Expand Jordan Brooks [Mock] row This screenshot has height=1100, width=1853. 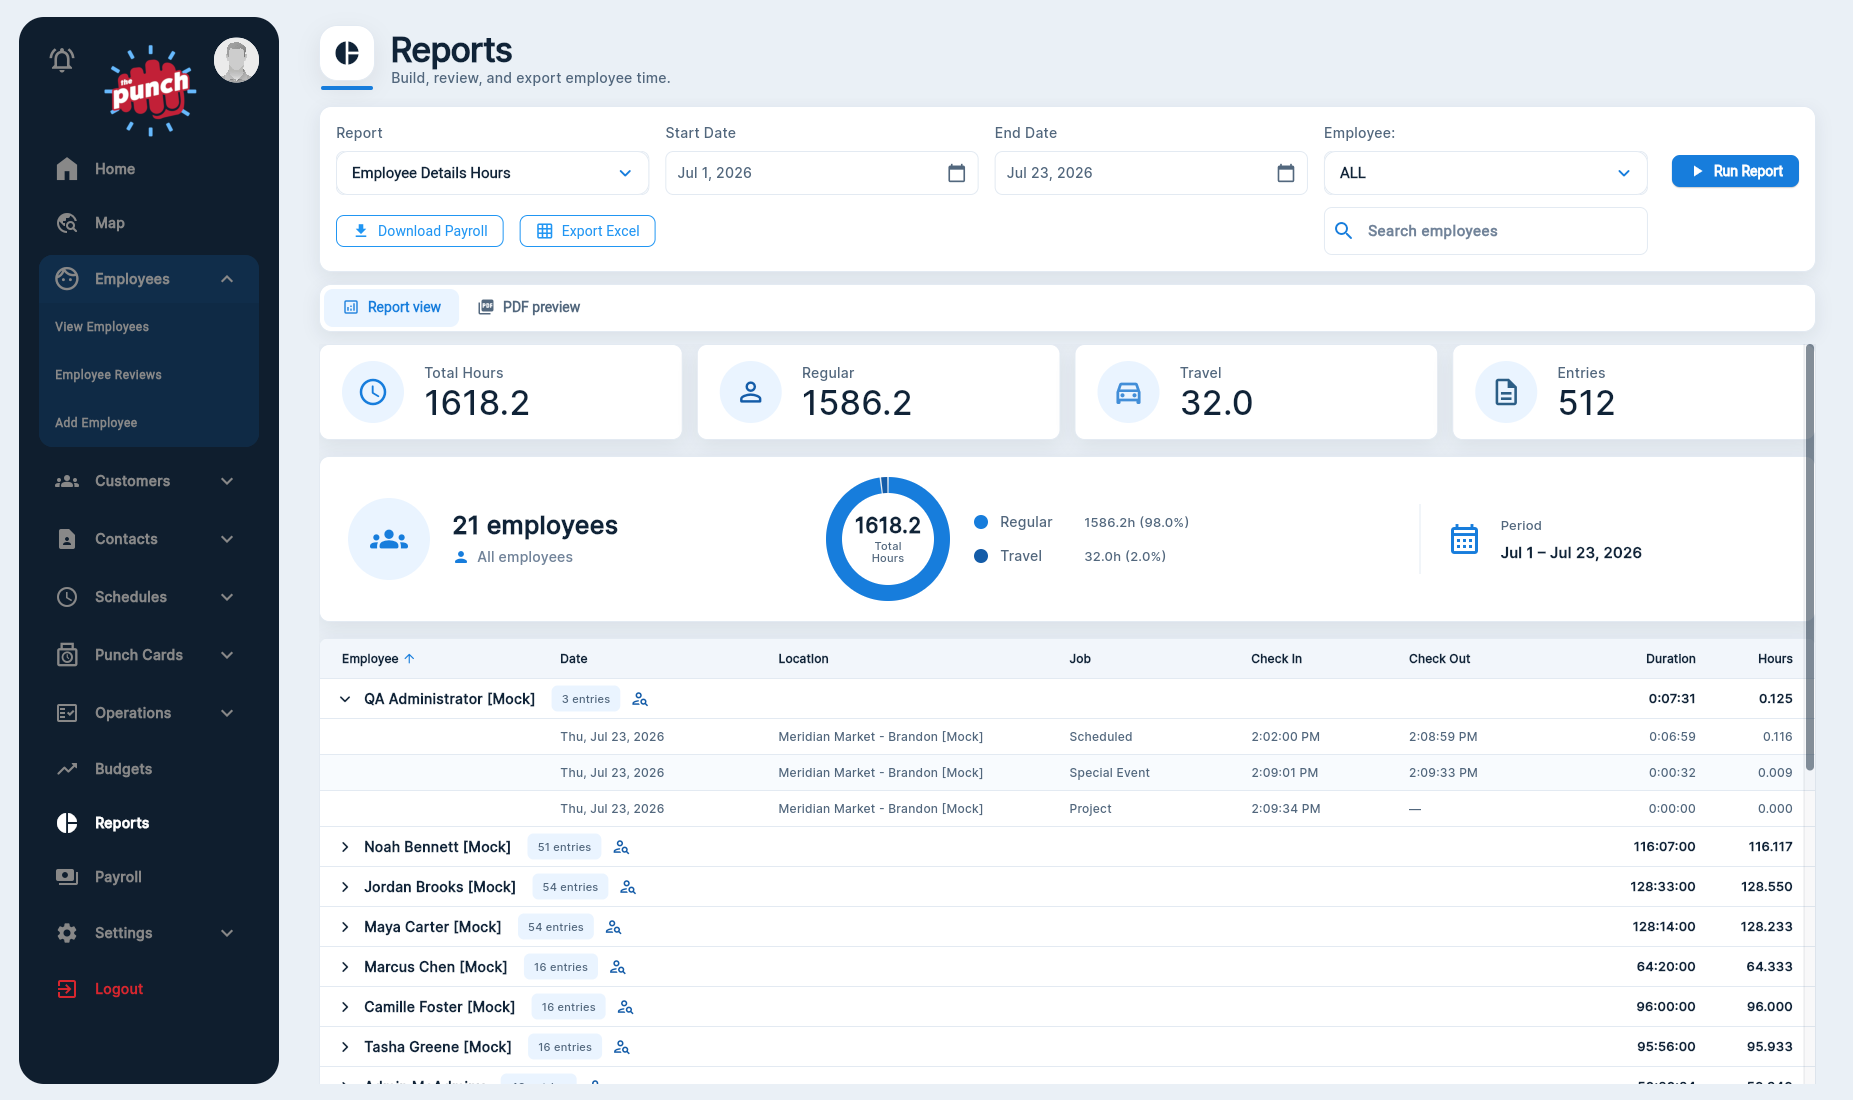(x=345, y=887)
